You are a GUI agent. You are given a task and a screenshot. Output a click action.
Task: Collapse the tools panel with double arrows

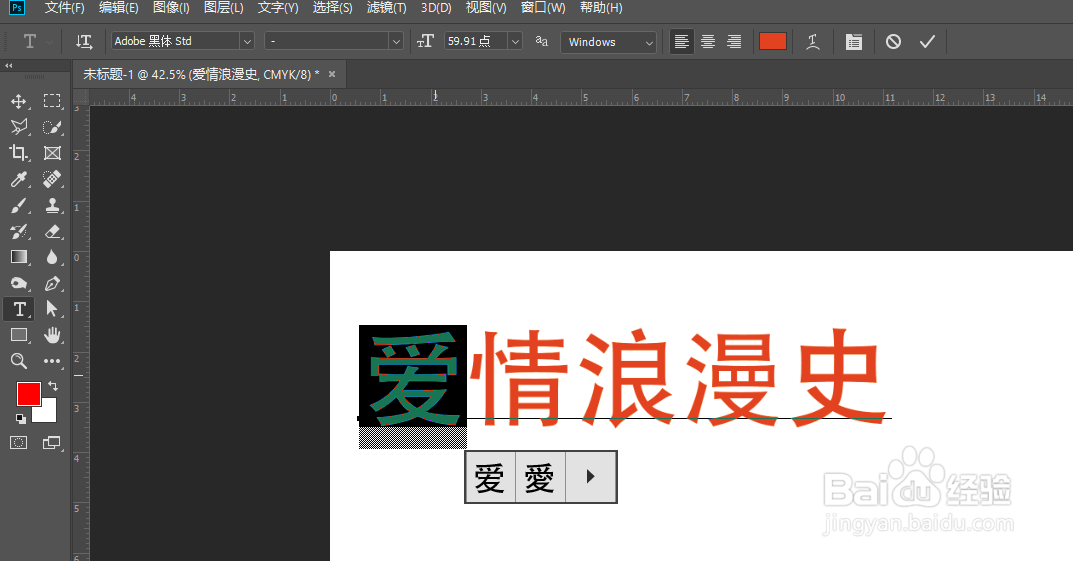click(x=9, y=66)
